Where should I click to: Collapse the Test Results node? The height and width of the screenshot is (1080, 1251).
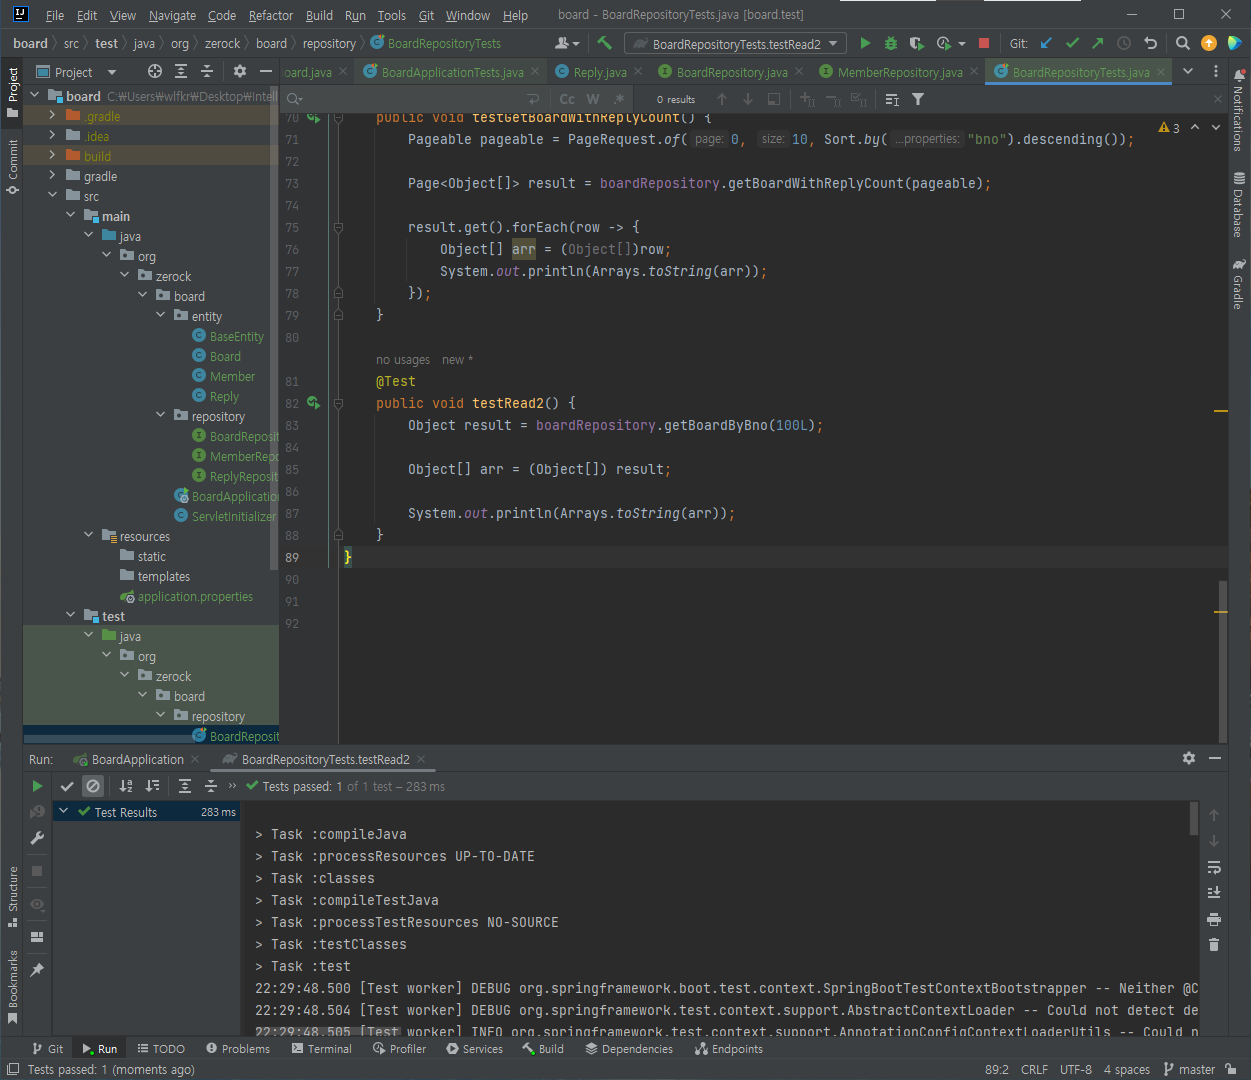[x=64, y=811]
